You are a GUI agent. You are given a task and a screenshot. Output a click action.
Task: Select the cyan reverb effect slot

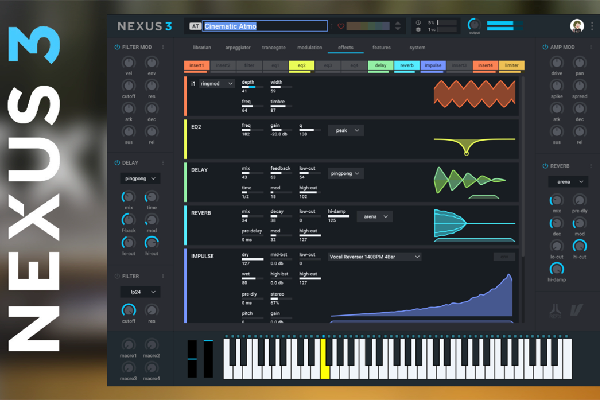(x=407, y=65)
